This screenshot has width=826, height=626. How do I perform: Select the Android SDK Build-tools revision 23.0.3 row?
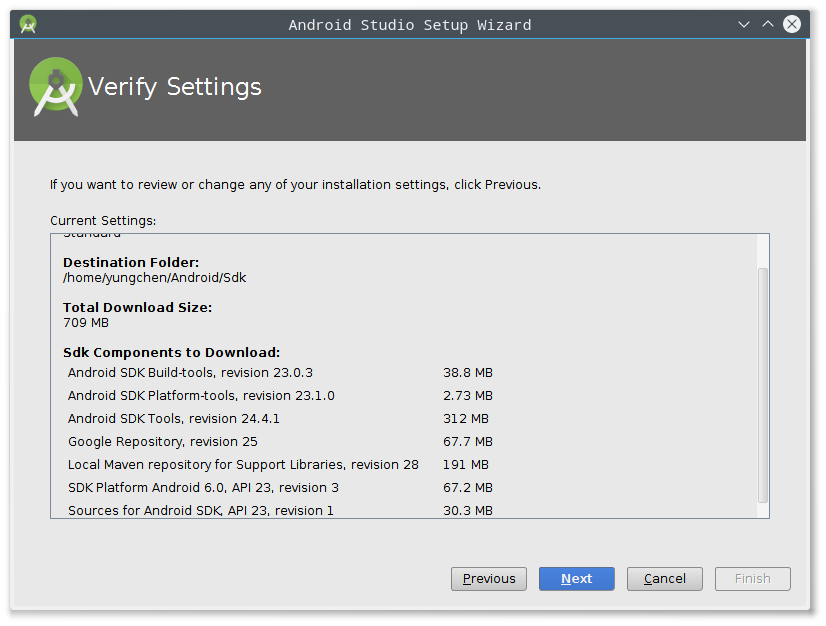pyautogui.click(x=280, y=373)
